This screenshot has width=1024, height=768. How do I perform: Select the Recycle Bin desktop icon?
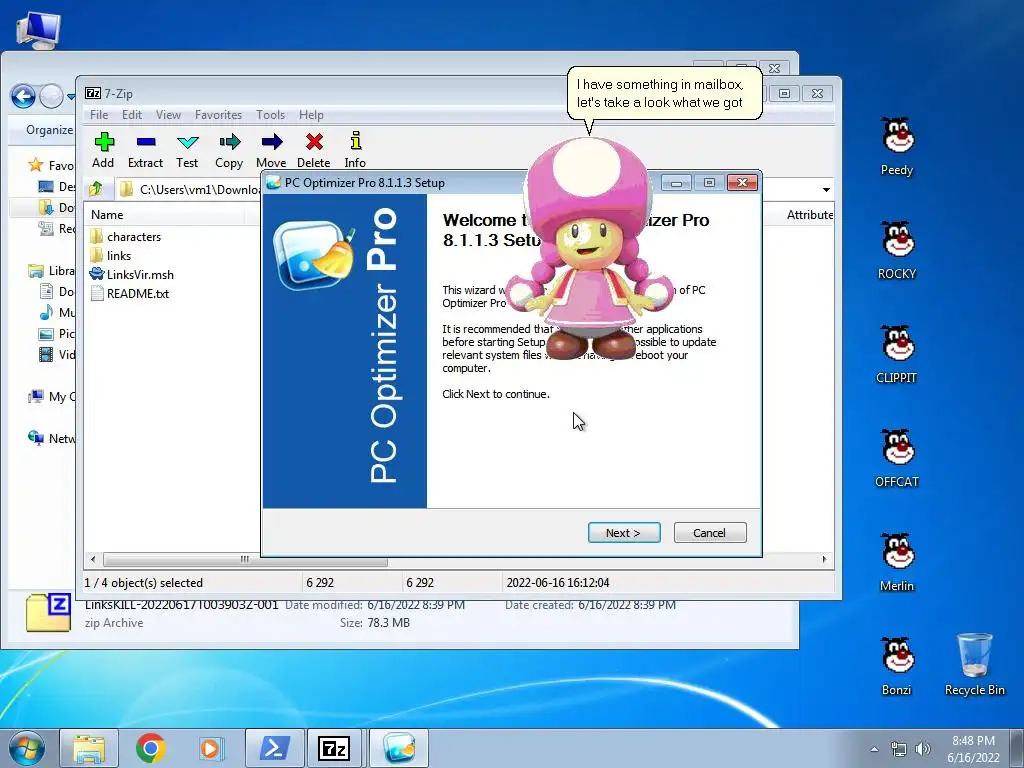click(x=974, y=665)
